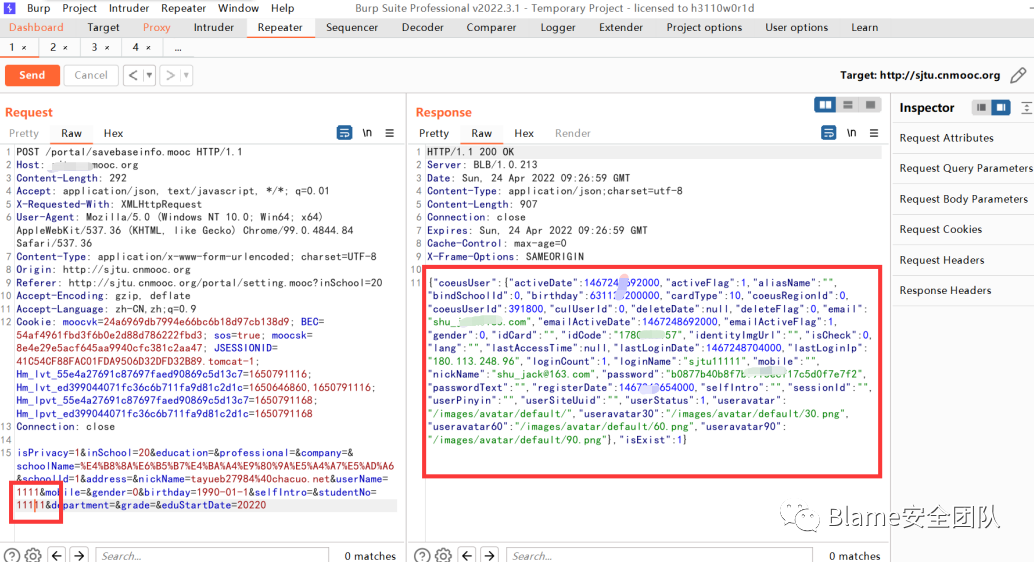Open help for Request search
Viewport: 1034px width, 562px height.
tap(12, 555)
